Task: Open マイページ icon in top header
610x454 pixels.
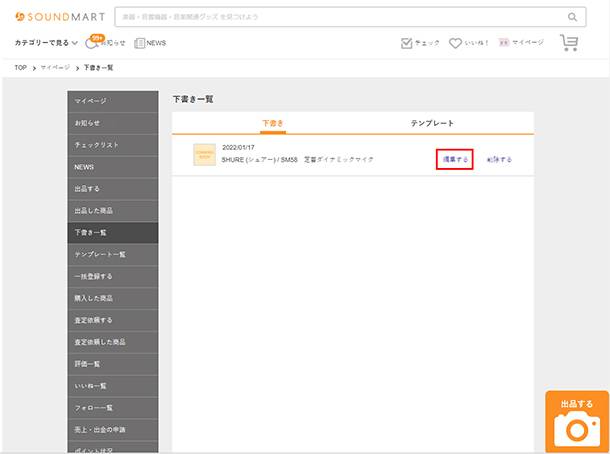Action: pos(520,43)
